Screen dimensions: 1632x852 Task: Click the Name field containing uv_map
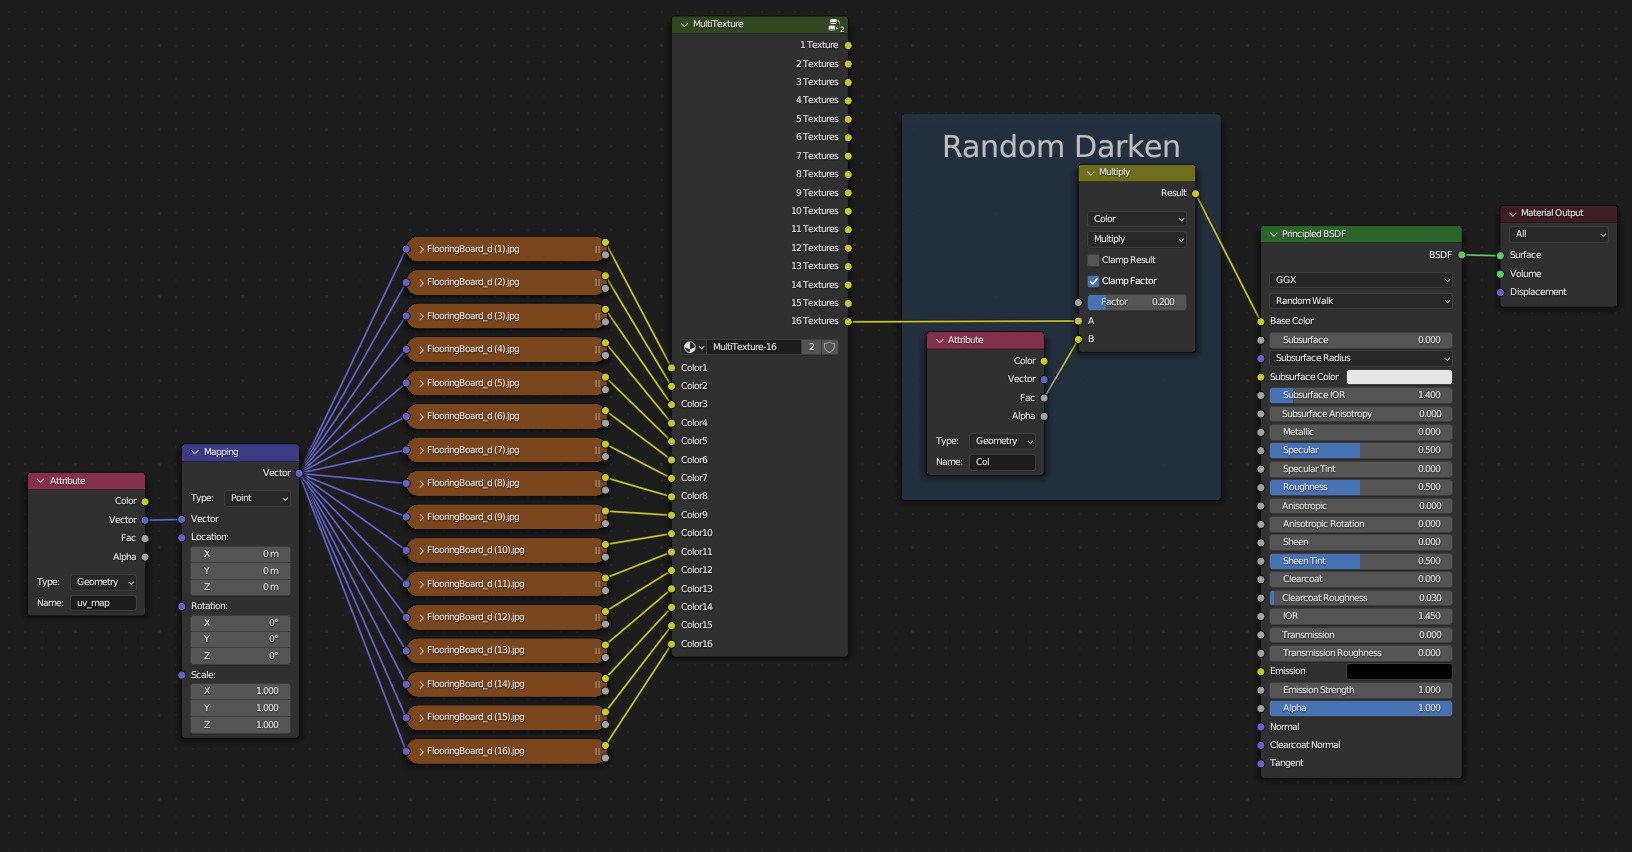coord(104,603)
